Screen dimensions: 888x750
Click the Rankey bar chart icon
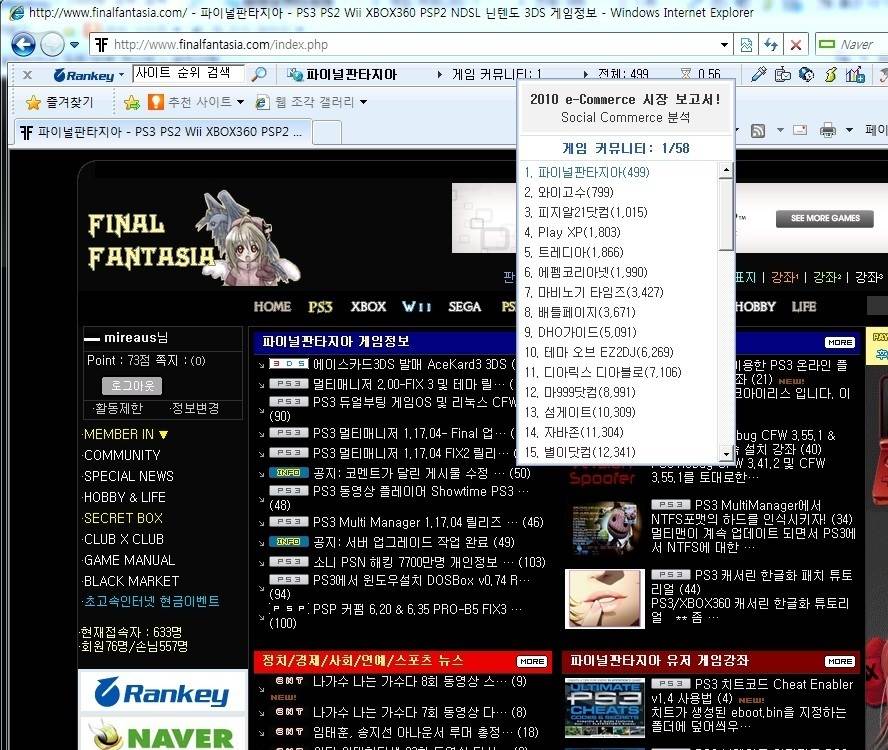855,74
